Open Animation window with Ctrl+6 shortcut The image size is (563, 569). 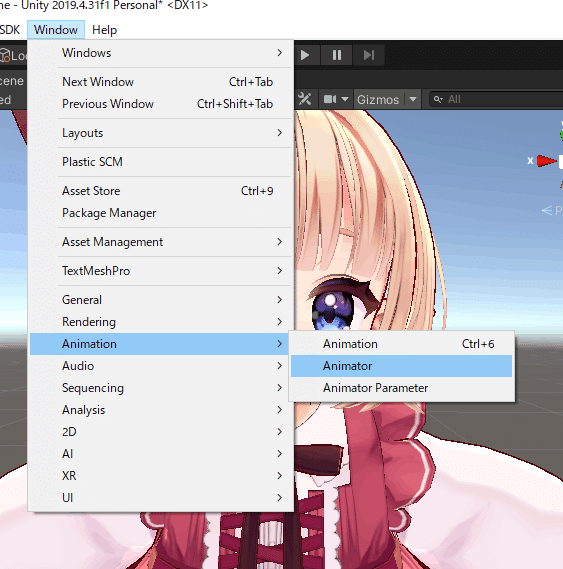pos(401,344)
